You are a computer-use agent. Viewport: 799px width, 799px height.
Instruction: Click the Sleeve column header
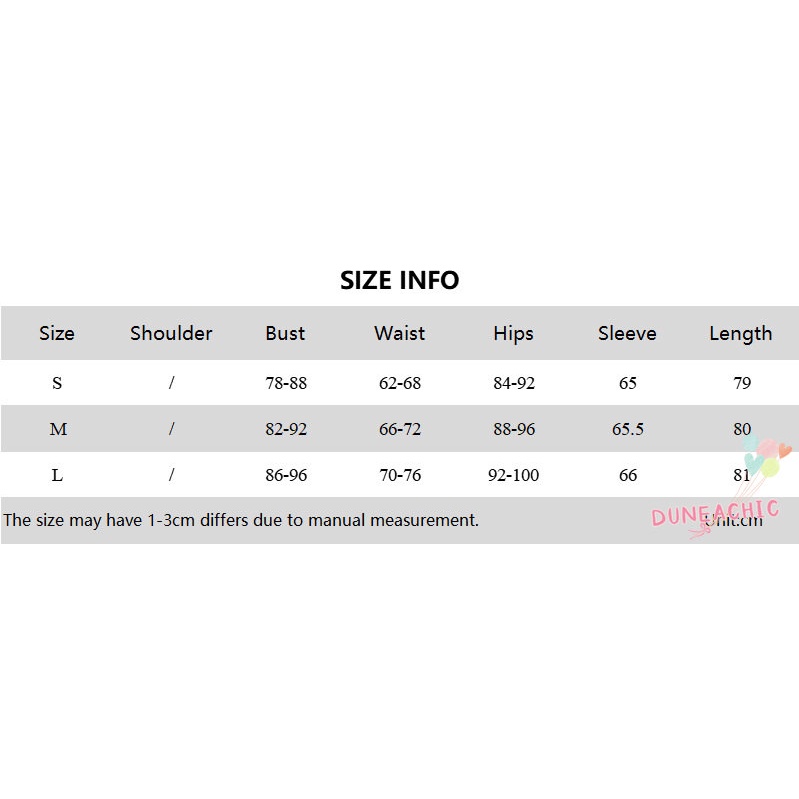tap(627, 333)
